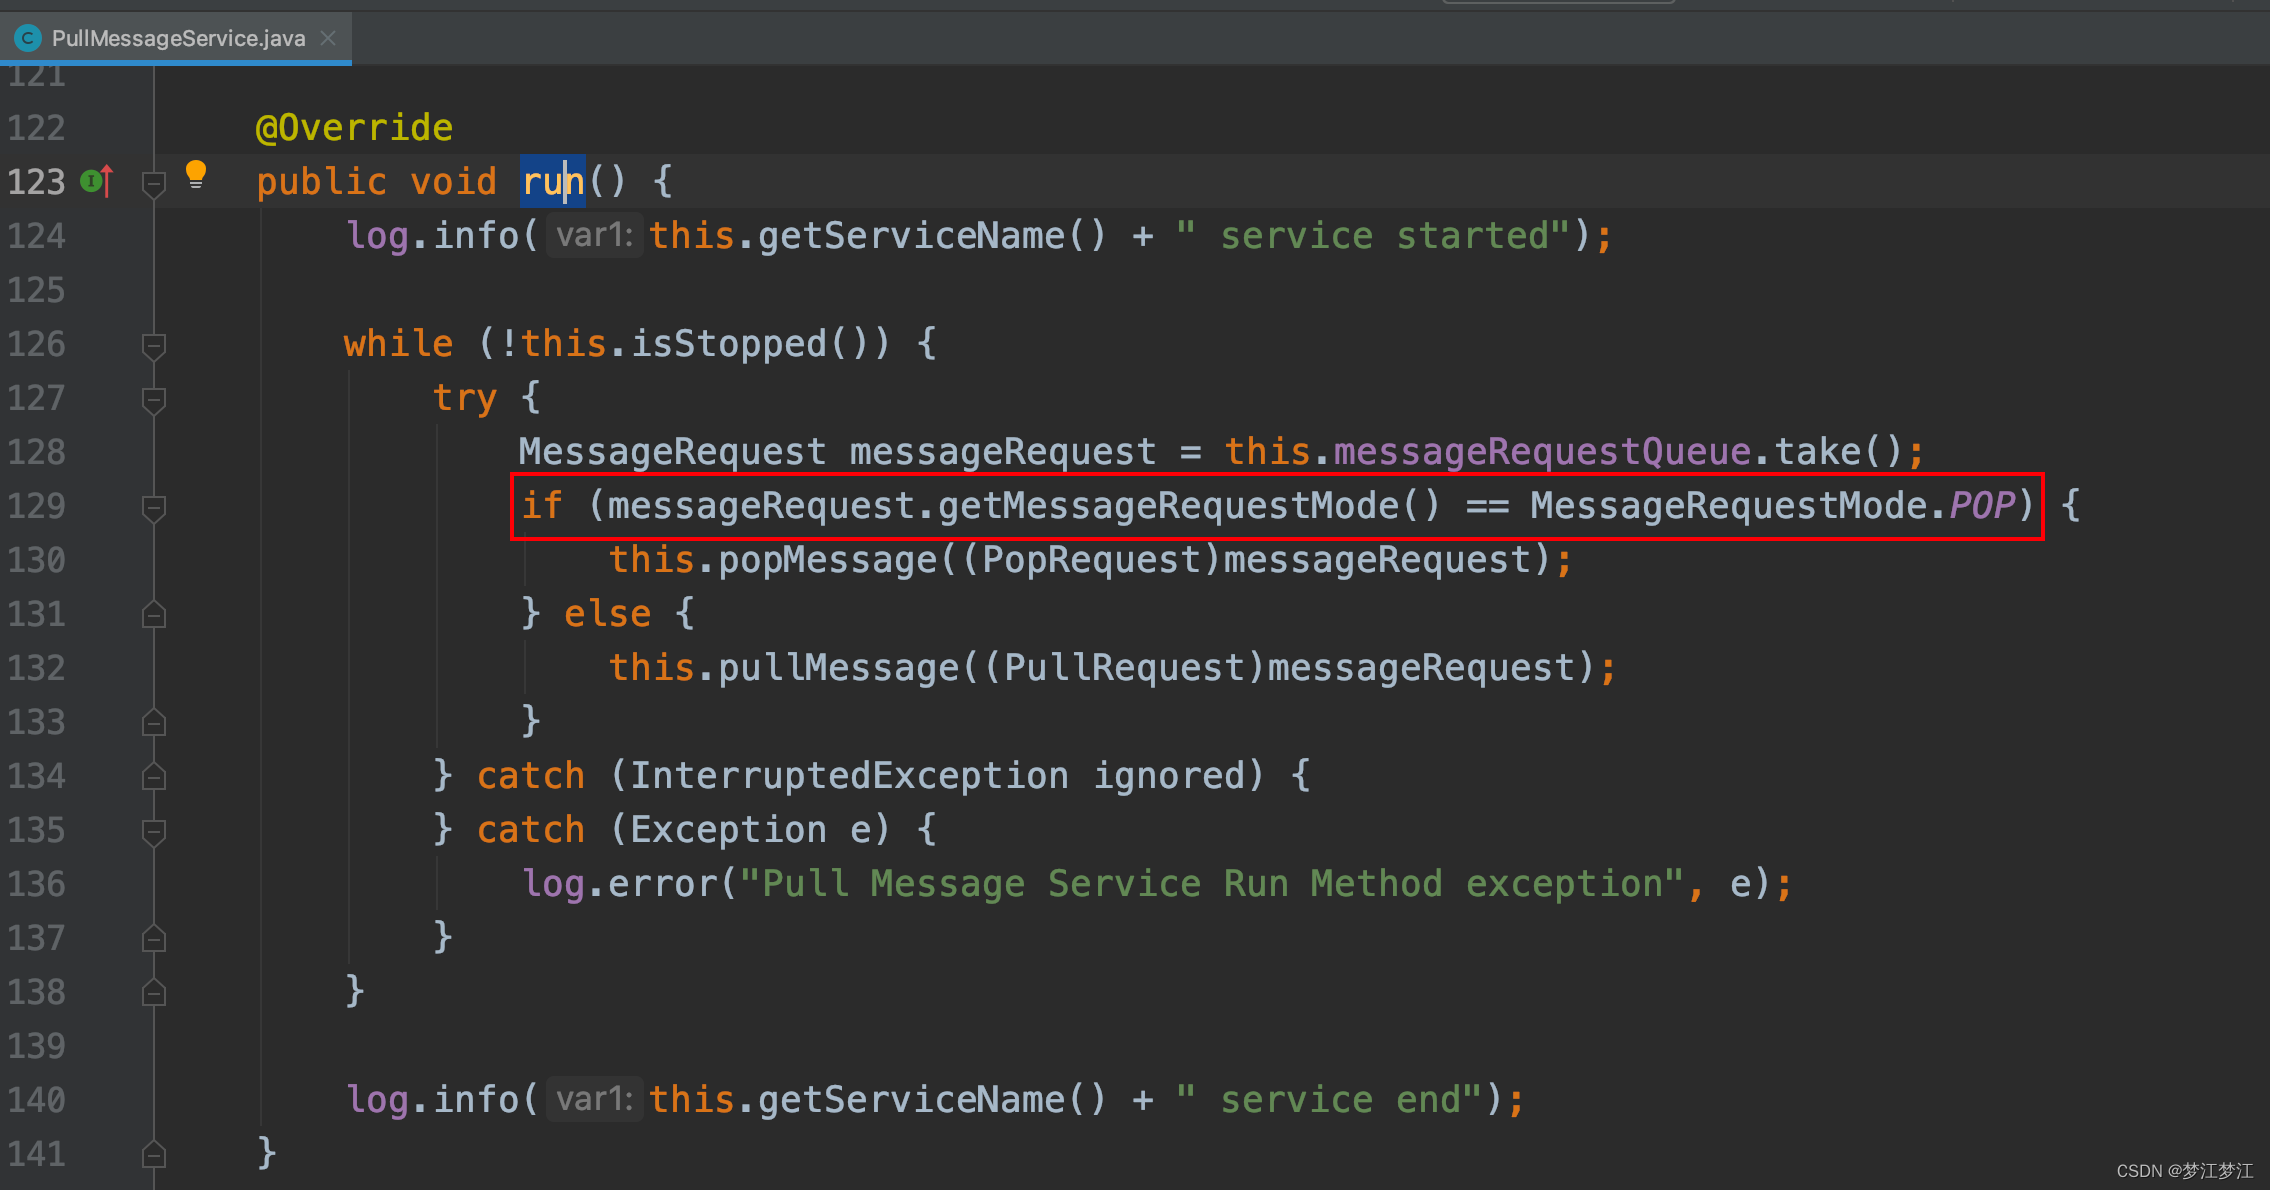Click line number 123 in the gutter
2270x1190 pixels.
coord(36,182)
